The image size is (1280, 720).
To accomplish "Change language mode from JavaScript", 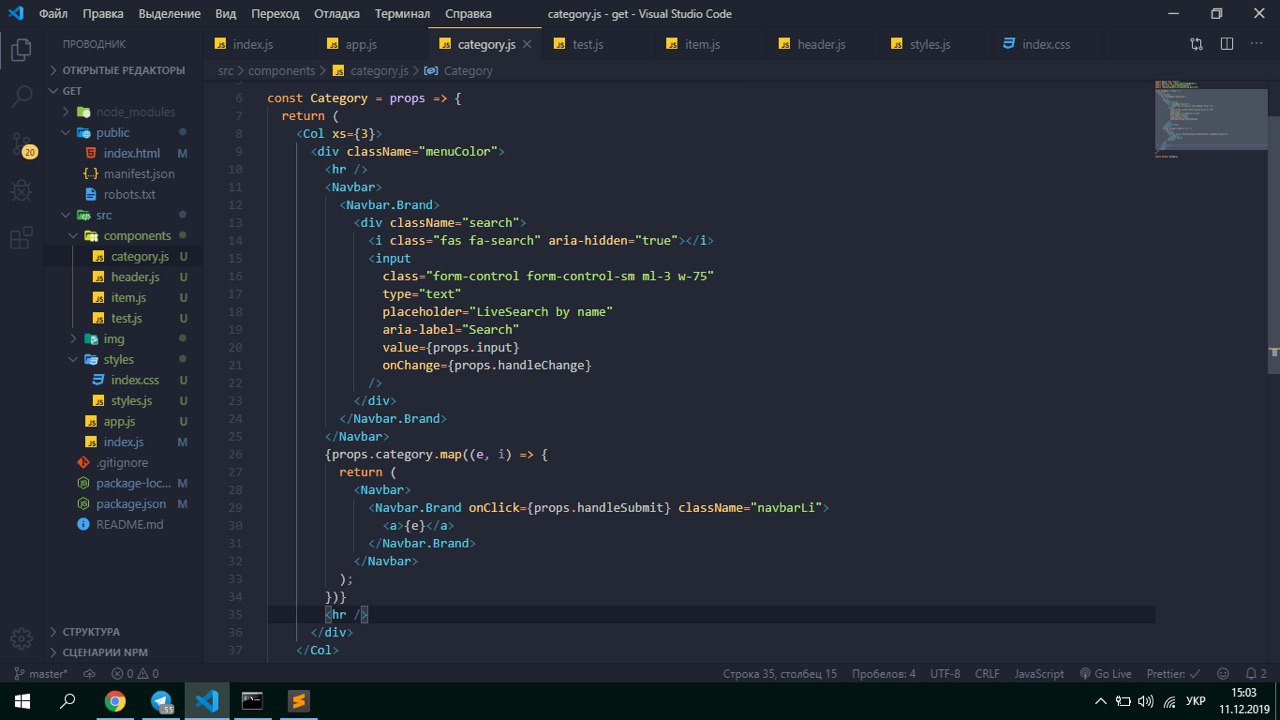I will (x=1039, y=674).
